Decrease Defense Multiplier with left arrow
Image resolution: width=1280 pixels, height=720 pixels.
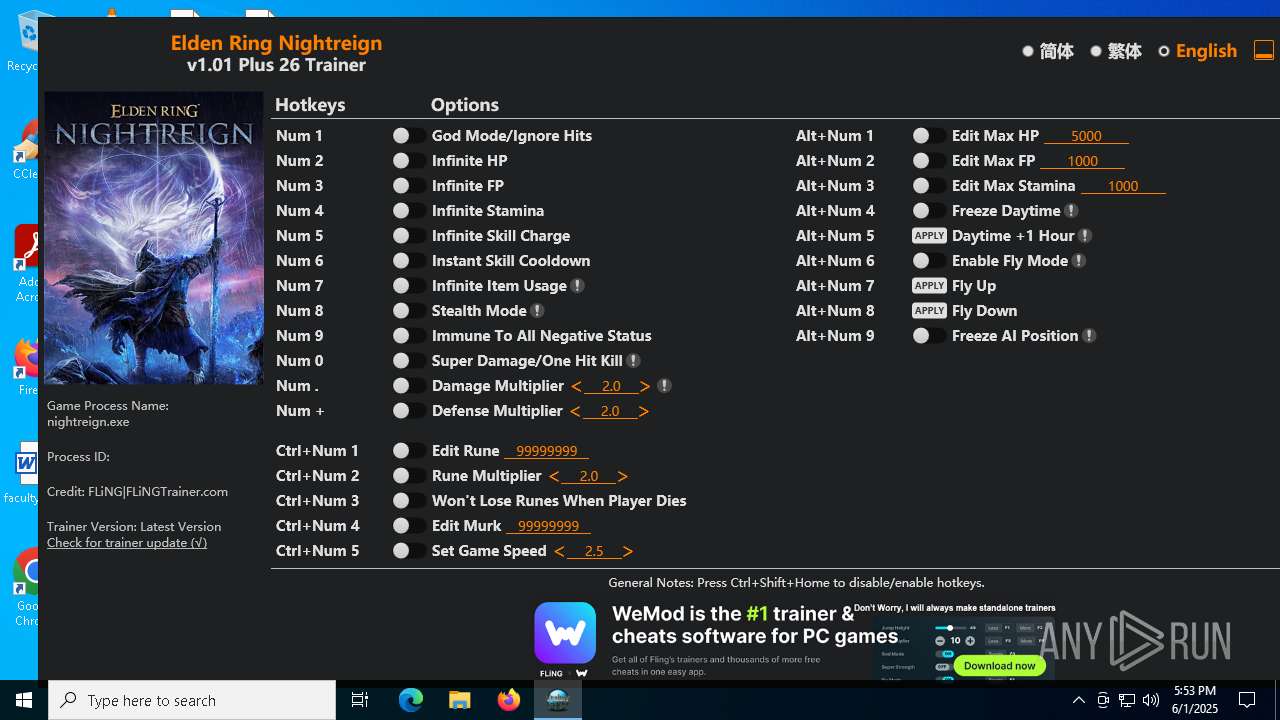tap(576, 411)
